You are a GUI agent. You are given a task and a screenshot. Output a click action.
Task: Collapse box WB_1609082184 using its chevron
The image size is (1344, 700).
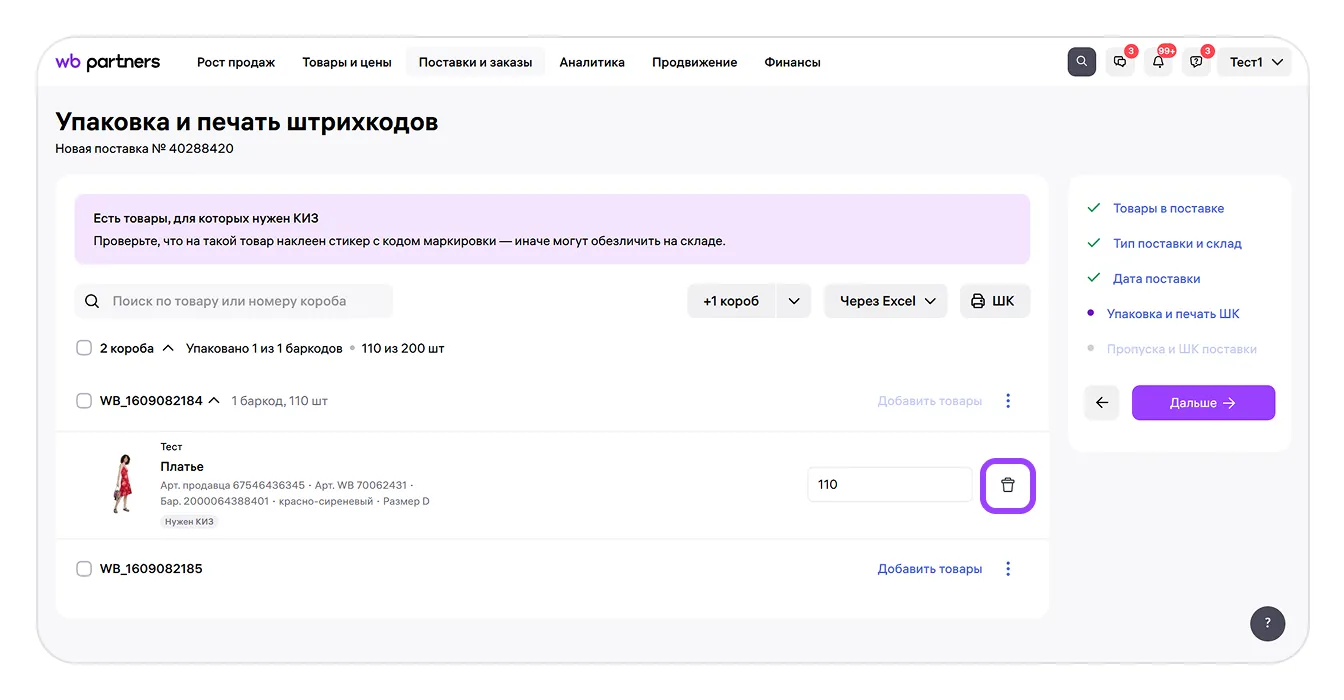click(x=214, y=401)
